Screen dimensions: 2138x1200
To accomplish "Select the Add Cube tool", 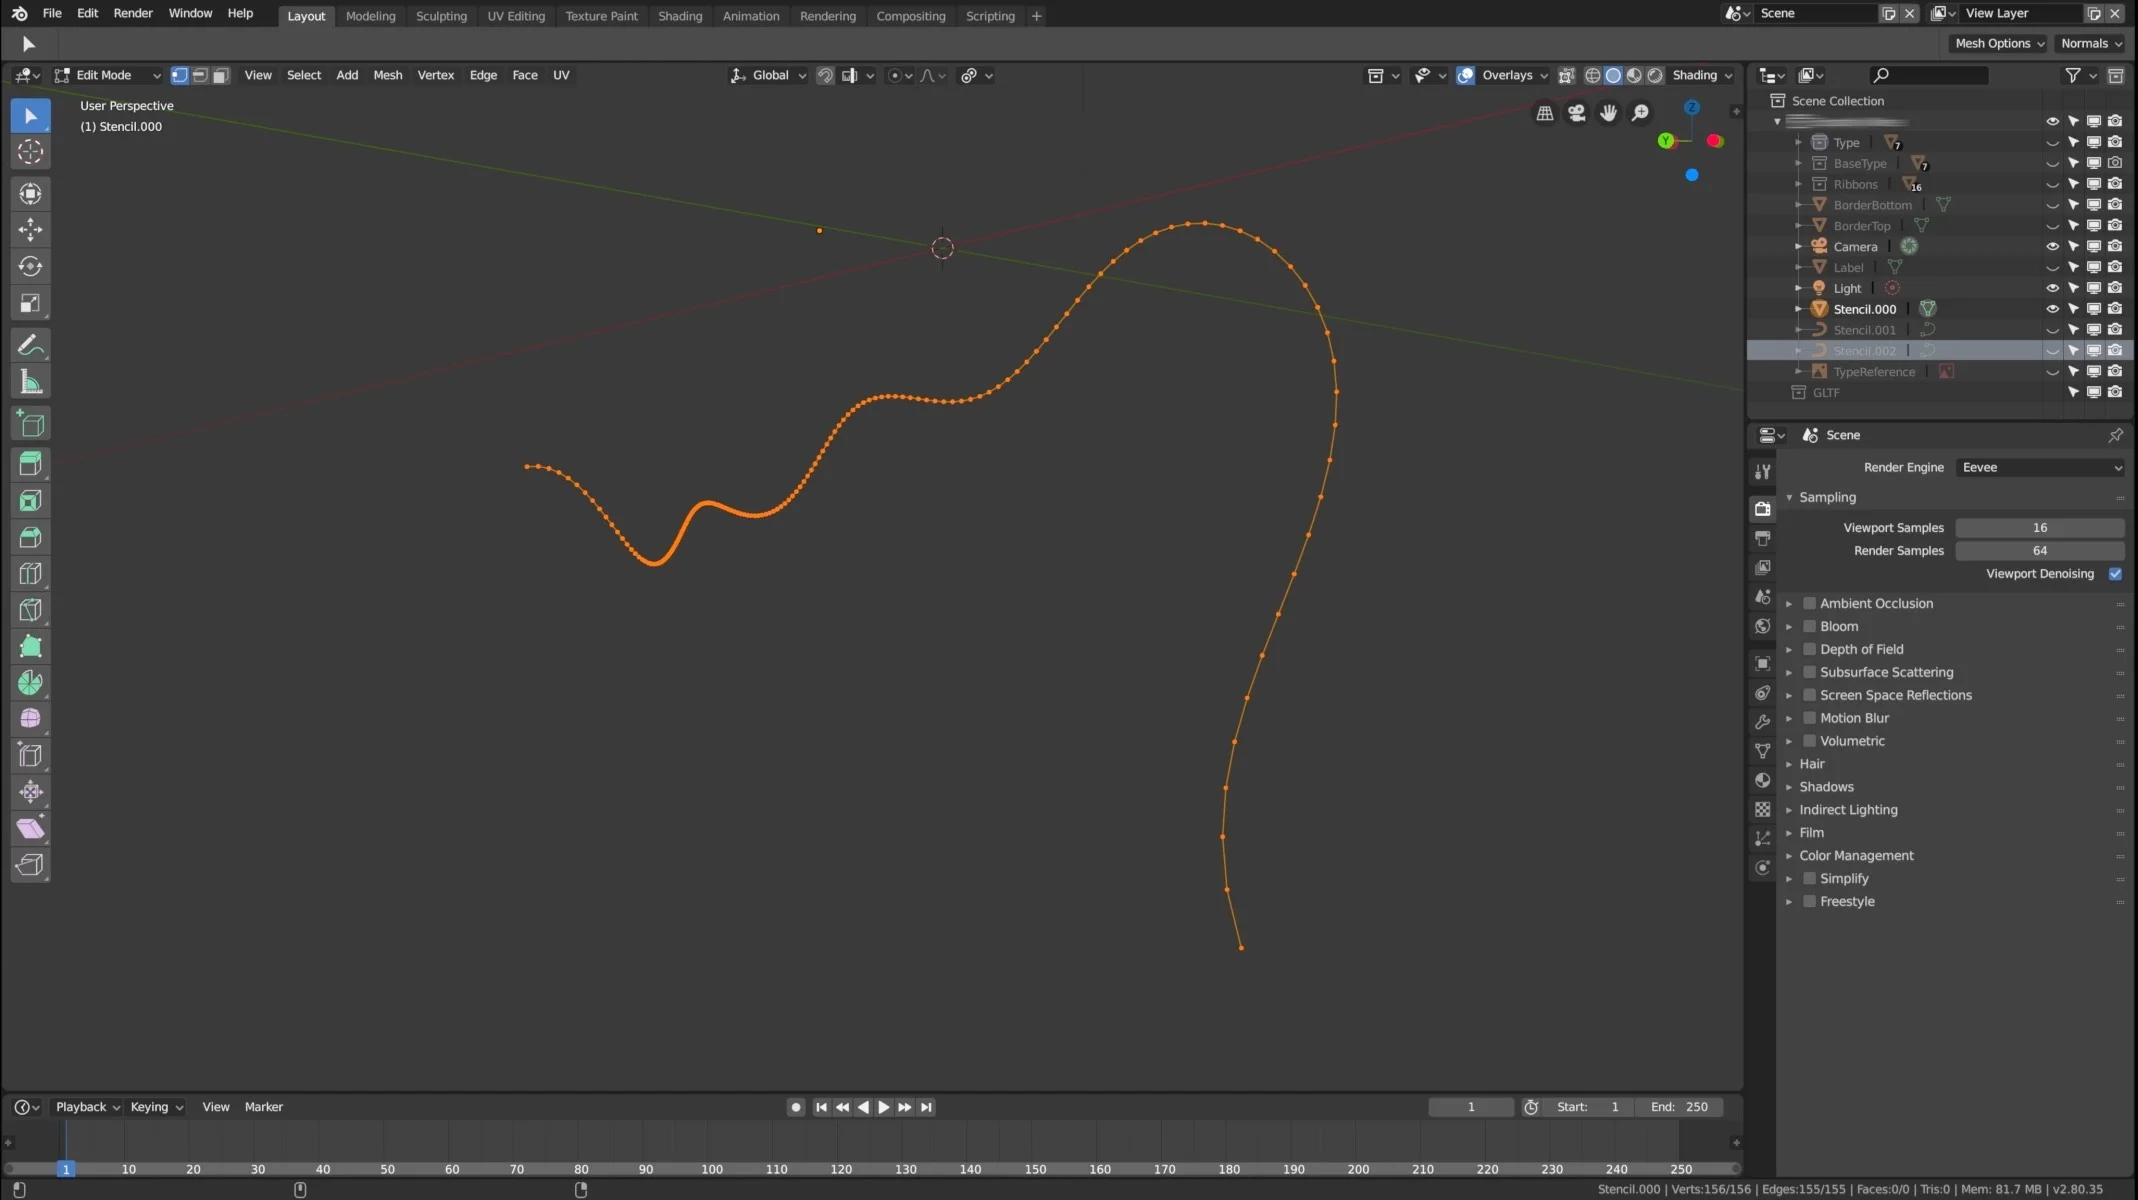I will click(x=30, y=424).
